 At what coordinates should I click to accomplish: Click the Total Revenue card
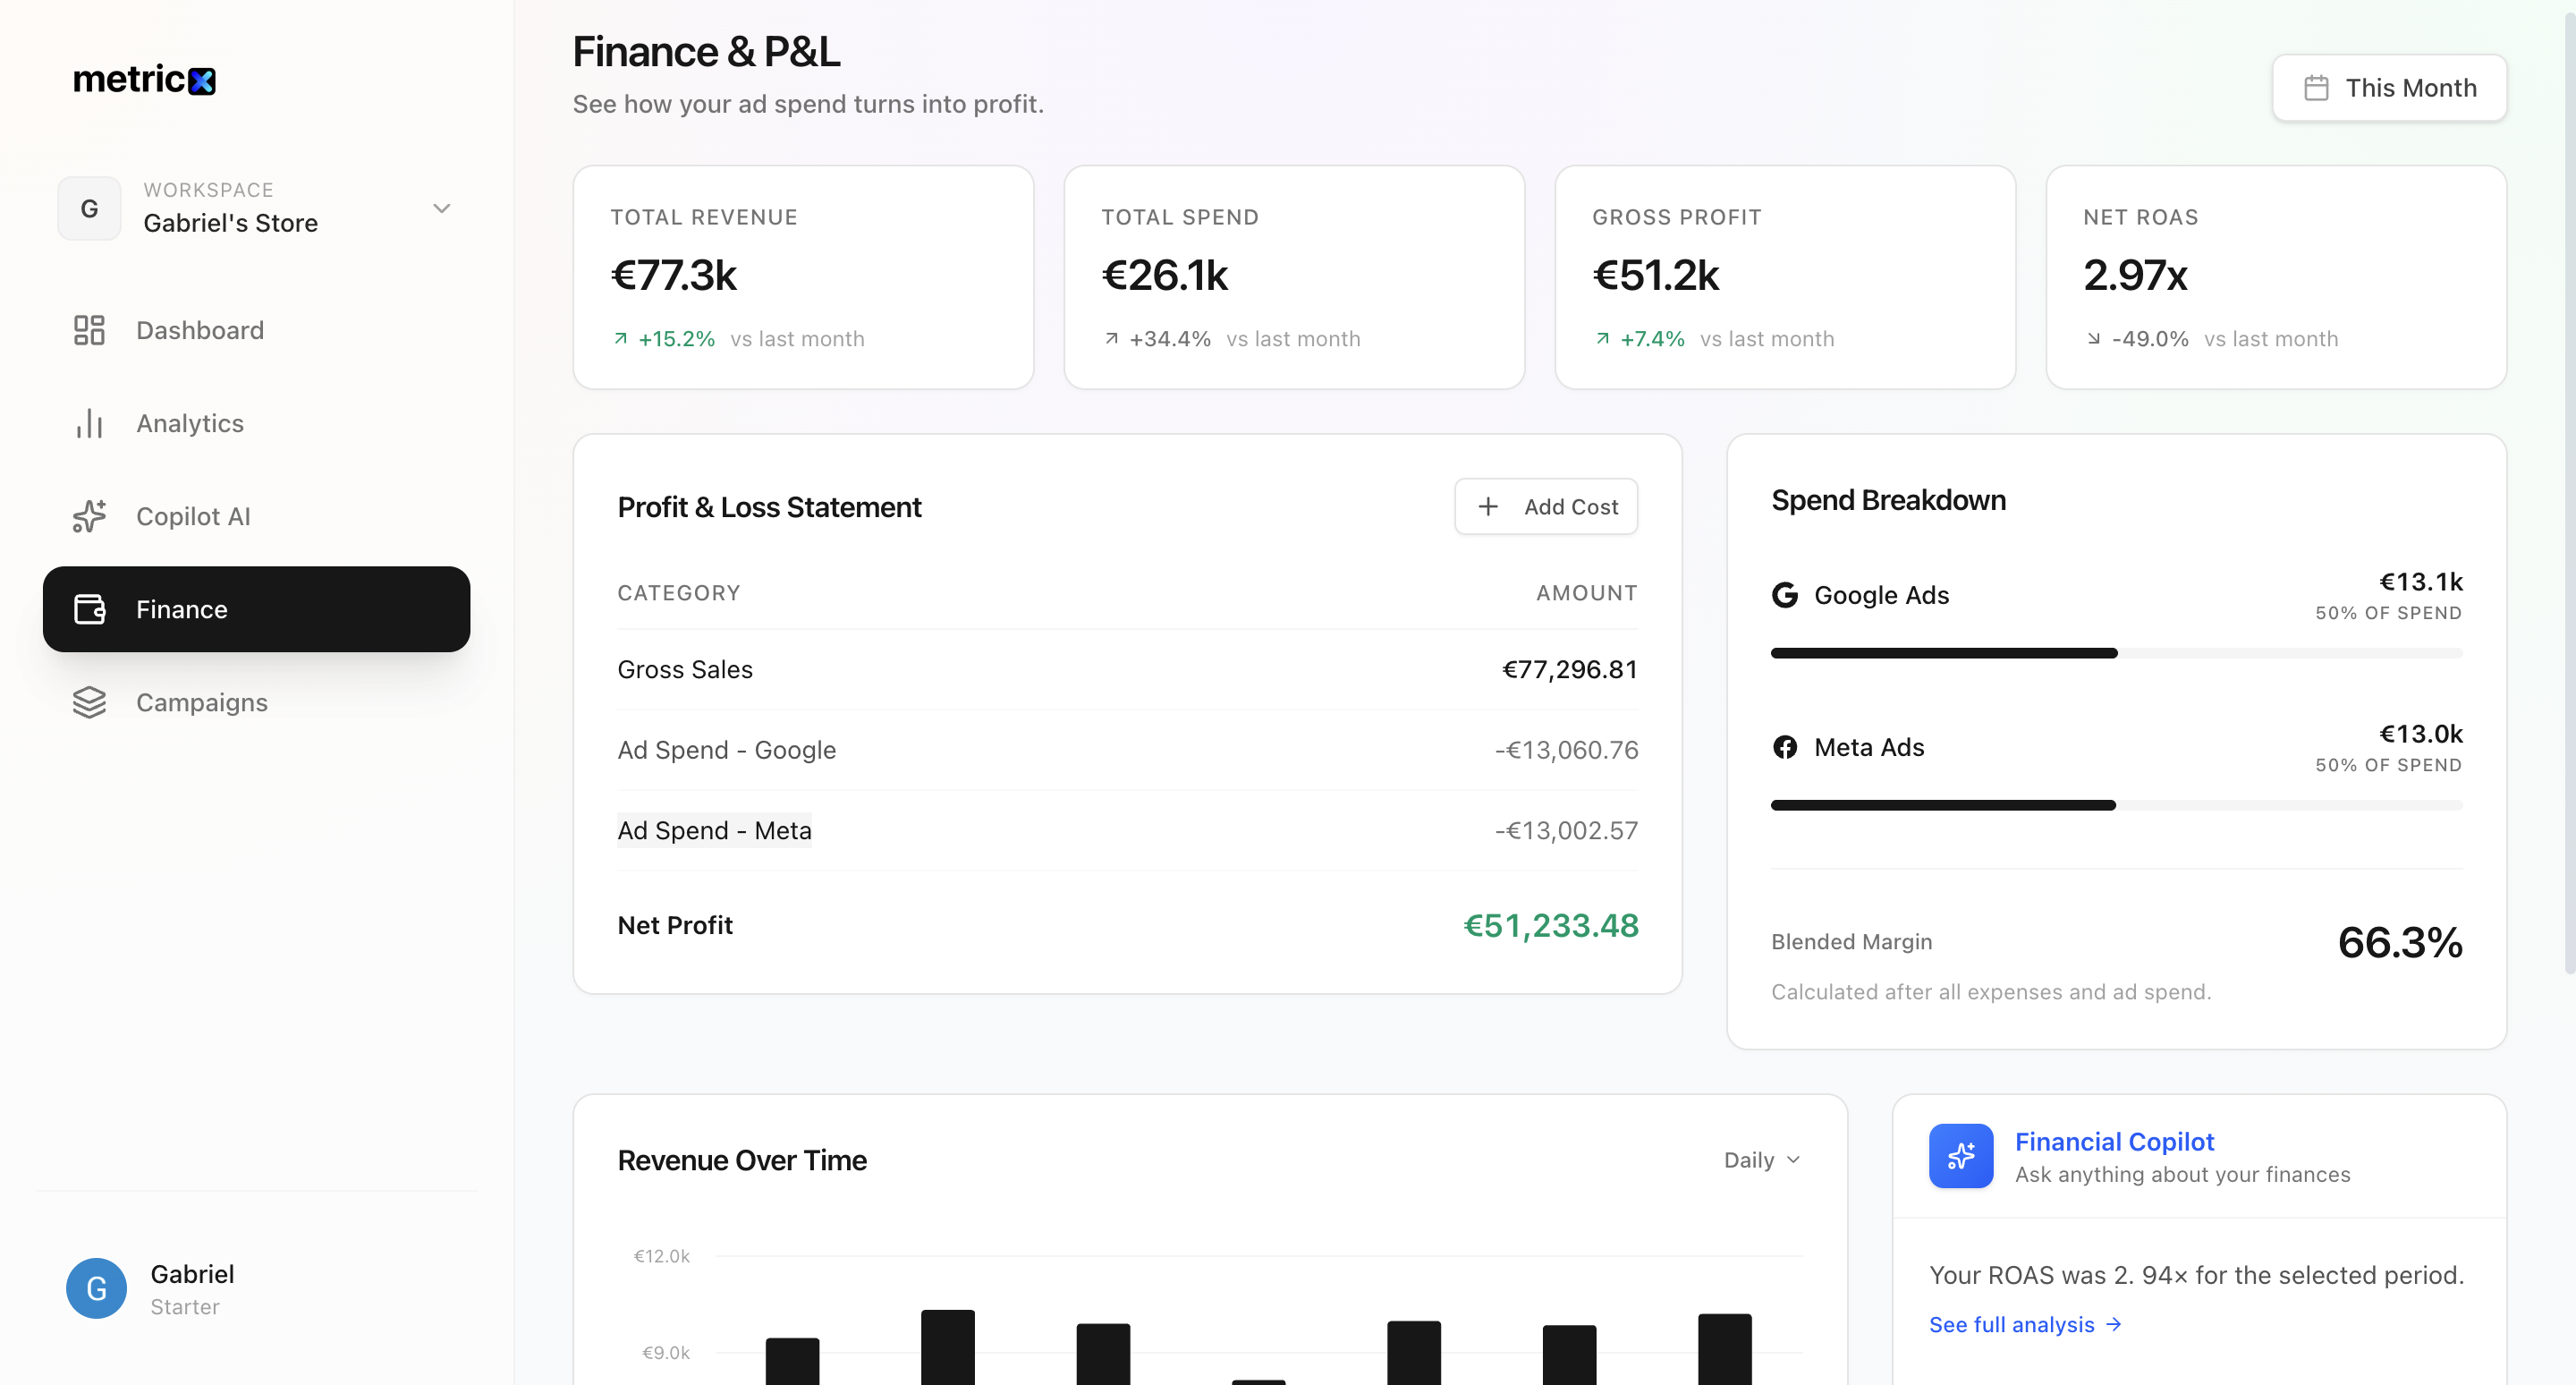pyautogui.click(x=803, y=277)
